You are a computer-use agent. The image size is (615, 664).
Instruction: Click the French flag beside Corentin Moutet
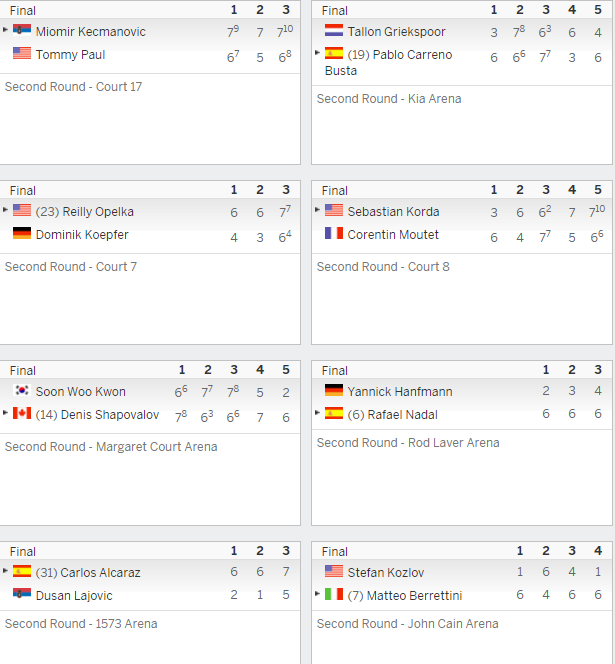coord(334,233)
